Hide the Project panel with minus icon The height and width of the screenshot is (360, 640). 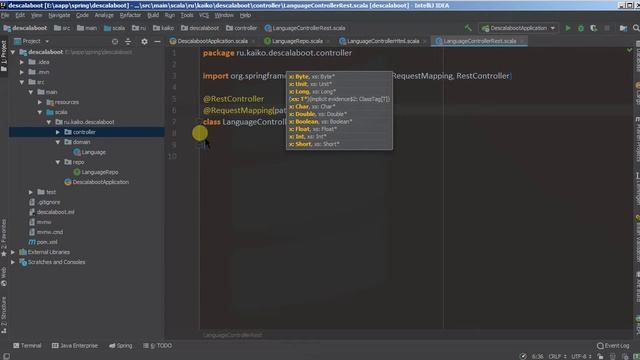coord(157,41)
